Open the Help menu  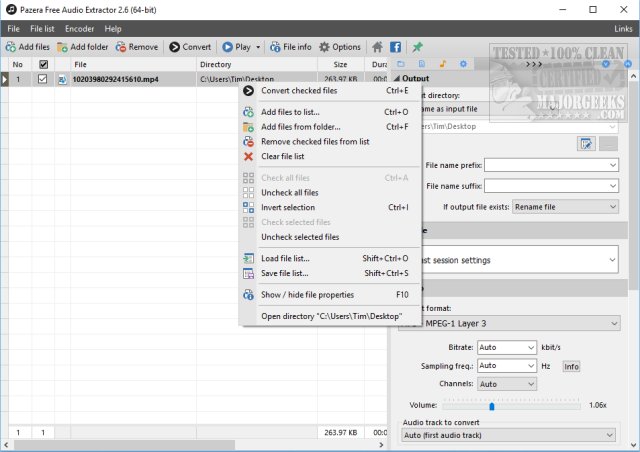113,29
